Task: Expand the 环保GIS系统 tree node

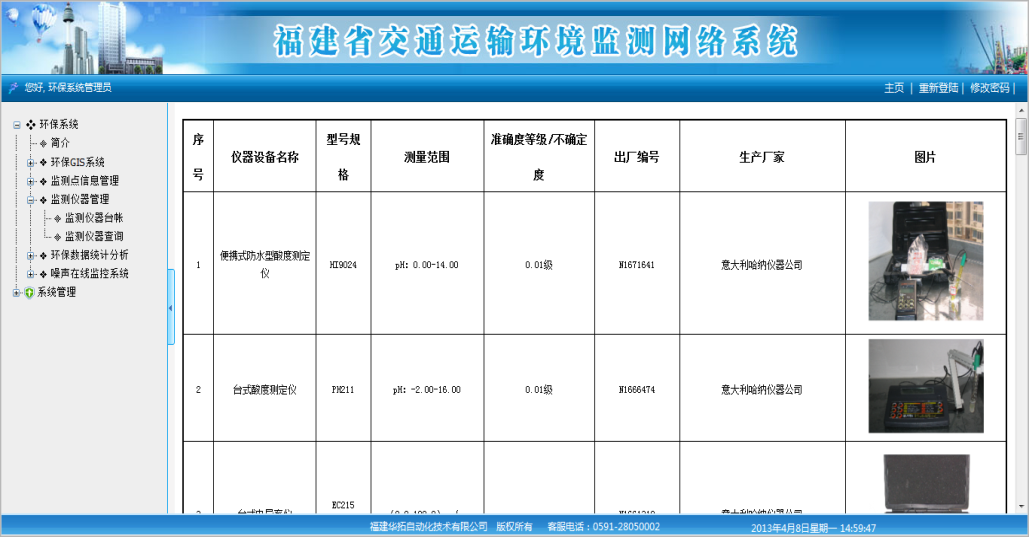Action: tap(30, 163)
